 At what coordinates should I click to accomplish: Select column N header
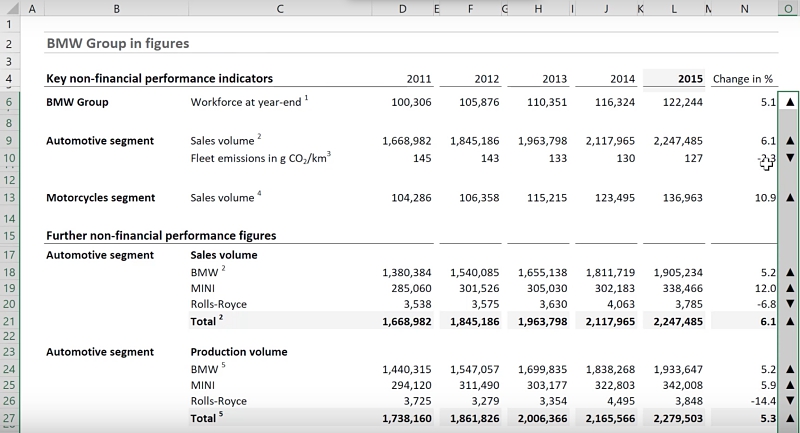click(x=745, y=9)
